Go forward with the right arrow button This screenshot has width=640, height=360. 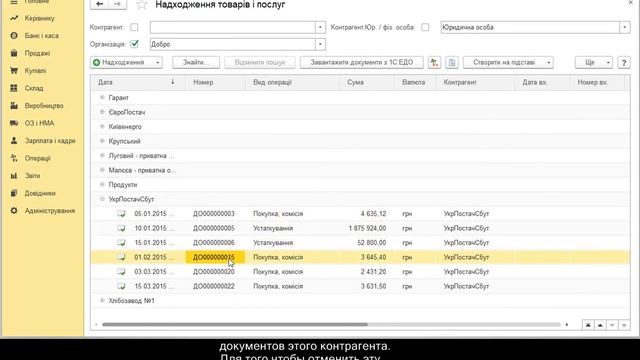118,4
